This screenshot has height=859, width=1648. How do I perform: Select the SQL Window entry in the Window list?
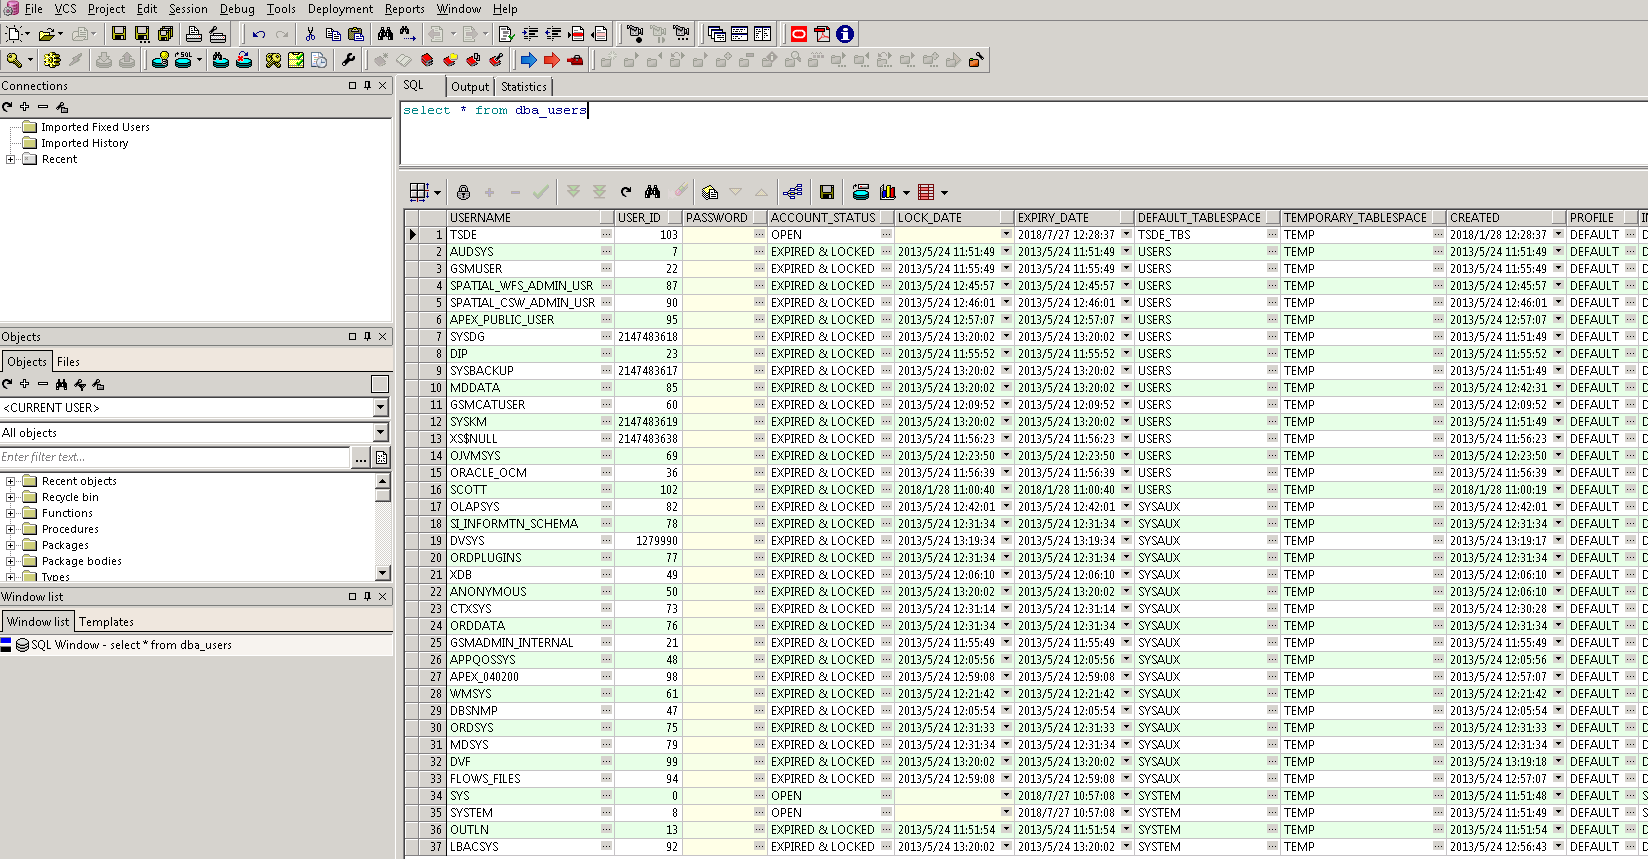tap(131, 645)
